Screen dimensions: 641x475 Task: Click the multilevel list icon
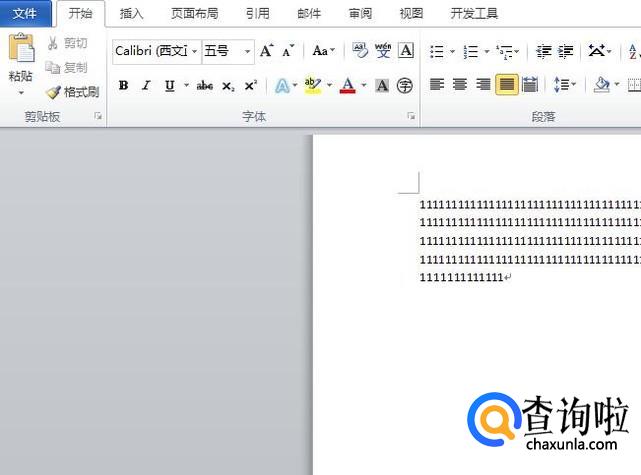coord(505,52)
